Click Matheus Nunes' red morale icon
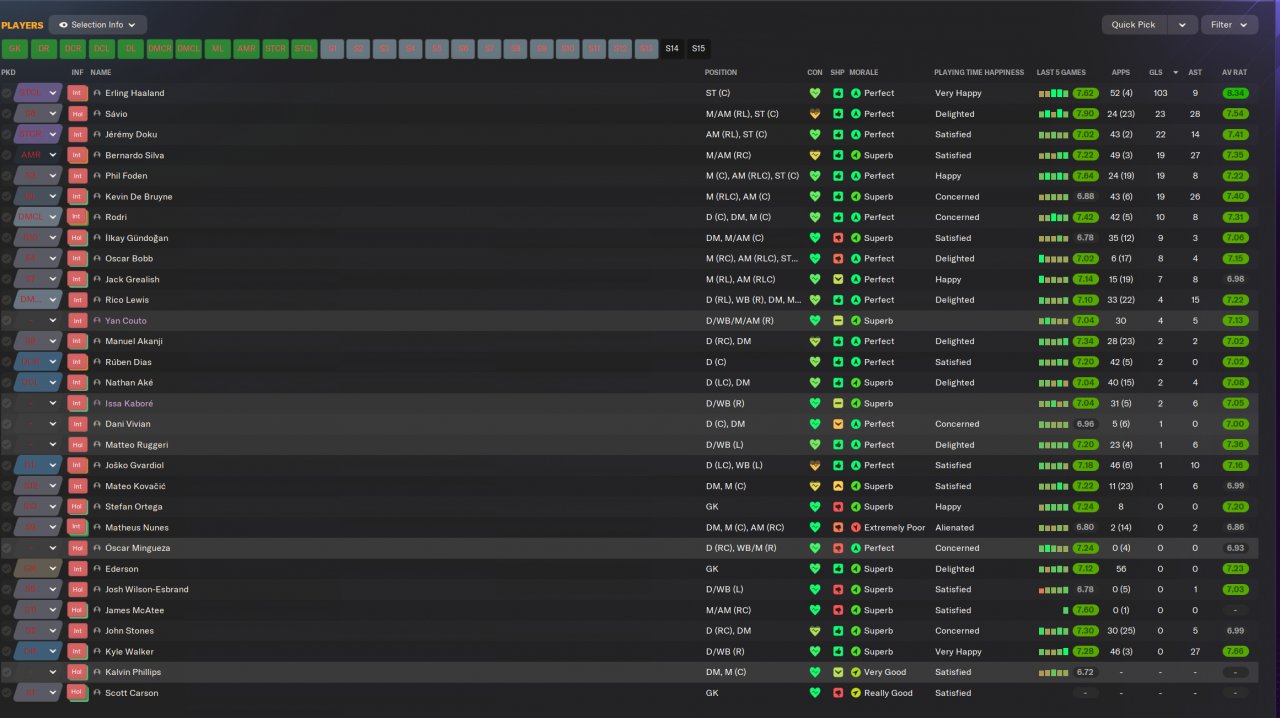Screen dimensions: 1280x718 856,527
